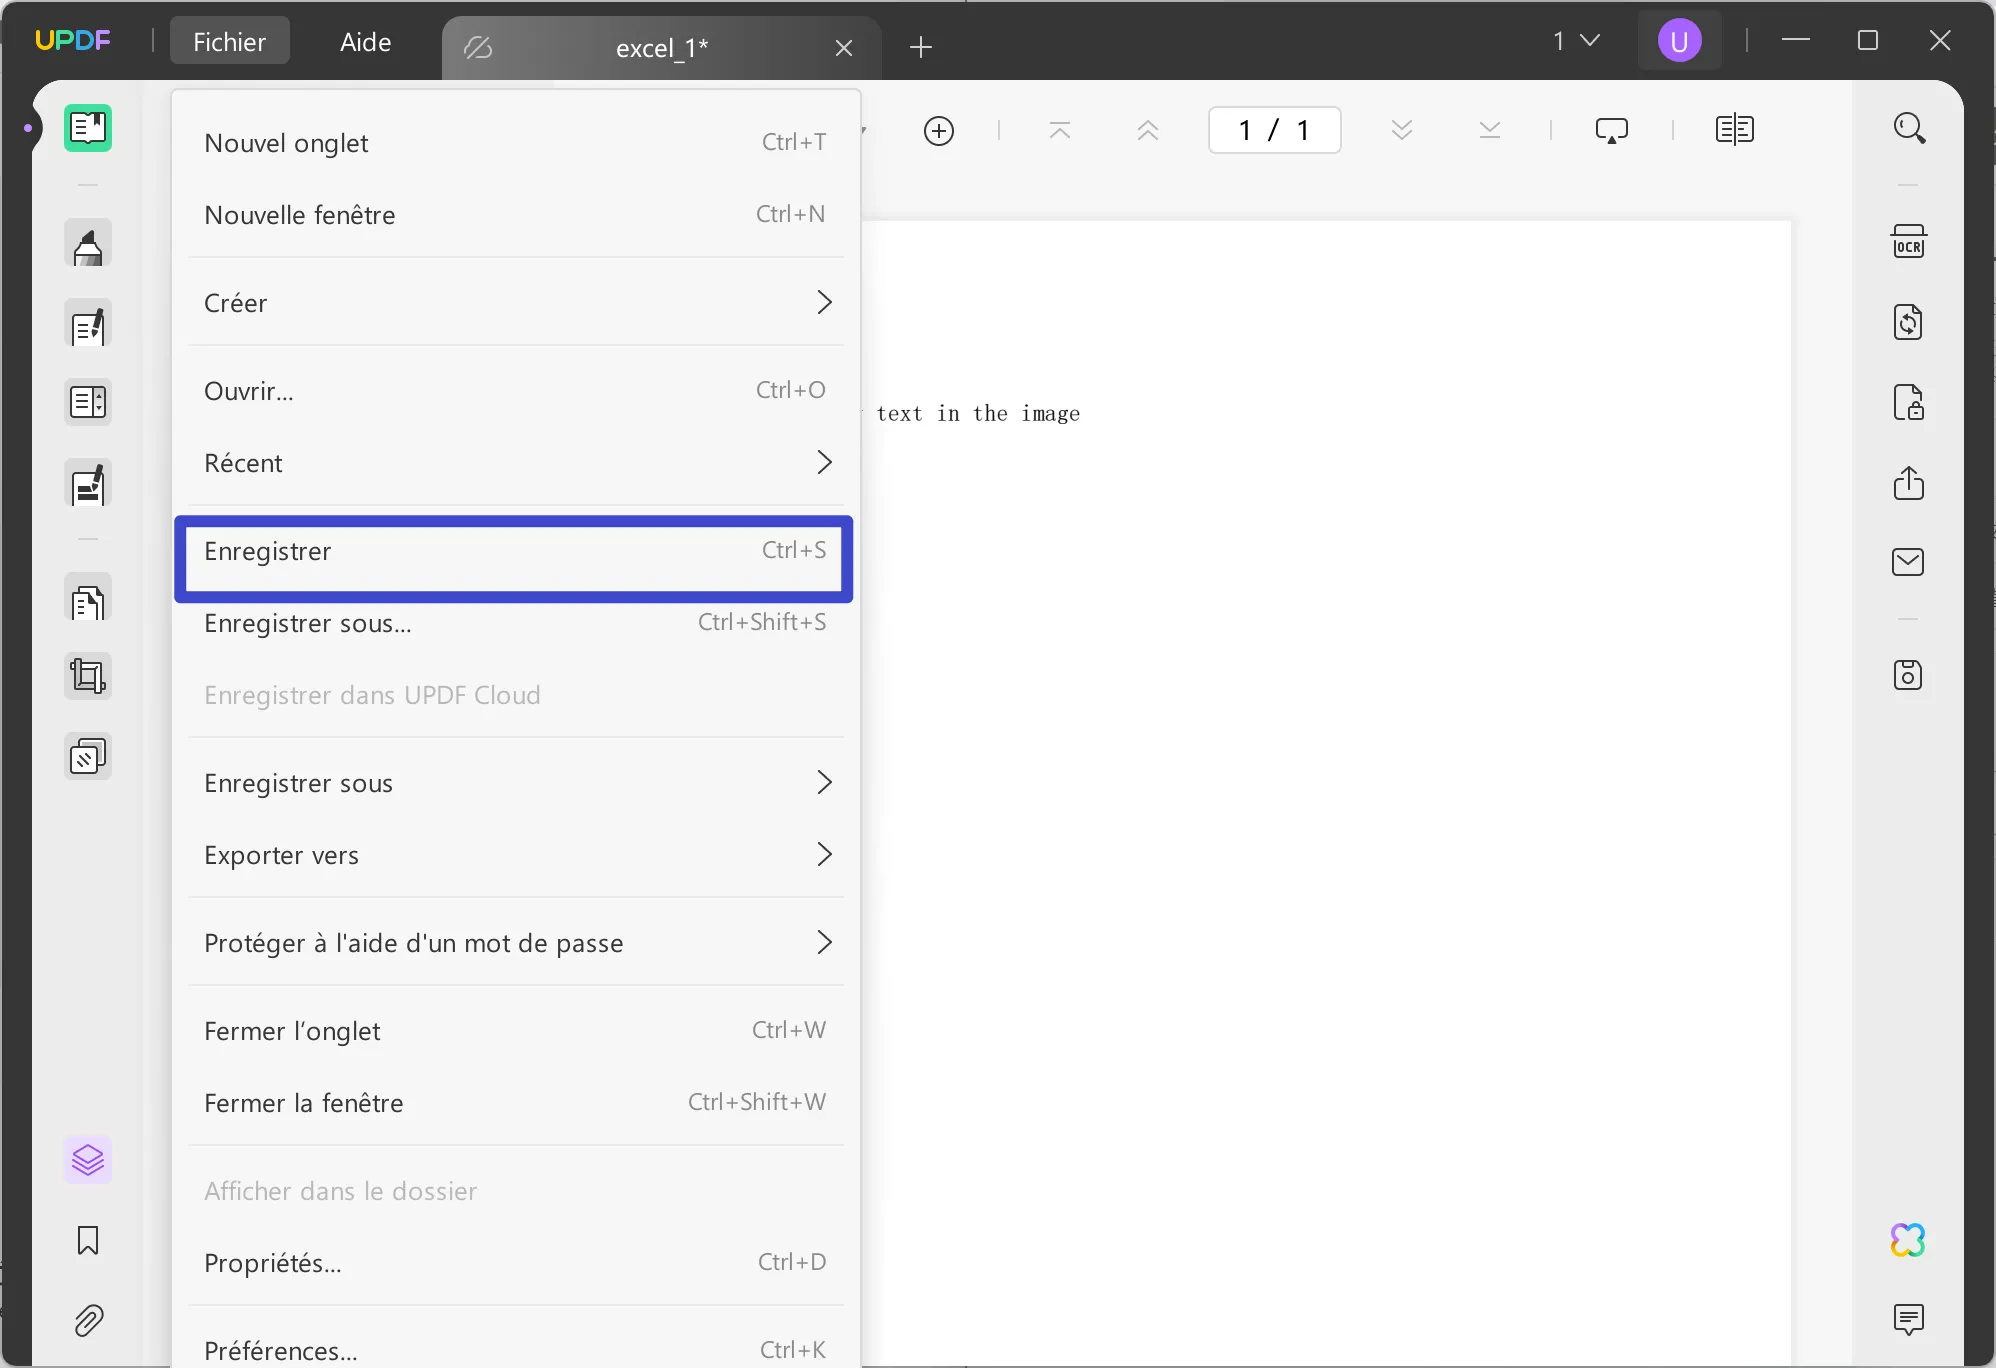Image resolution: width=1996 pixels, height=1368 pixels.
Task: Choose Nouvelle fenêtre from the menu
Action: coord(516,214)
